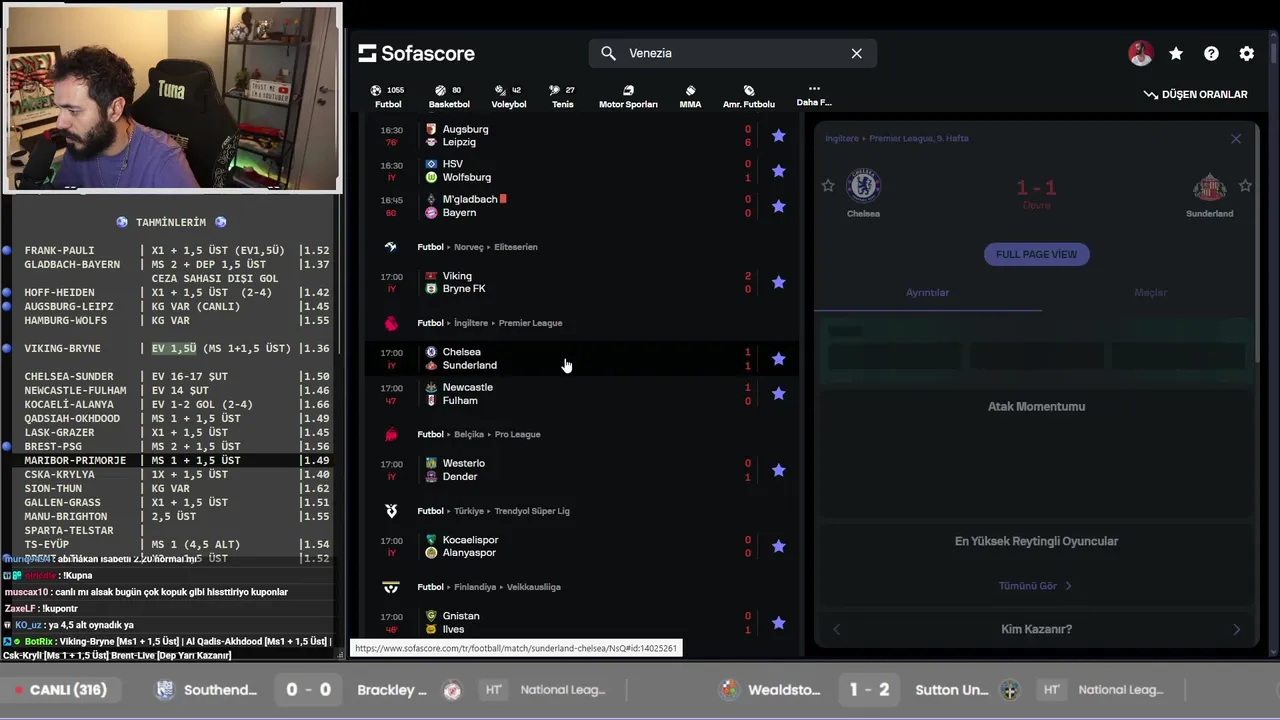
Task: Go to next Kim Kazanır card
Action: click(x=1236, y=629)
